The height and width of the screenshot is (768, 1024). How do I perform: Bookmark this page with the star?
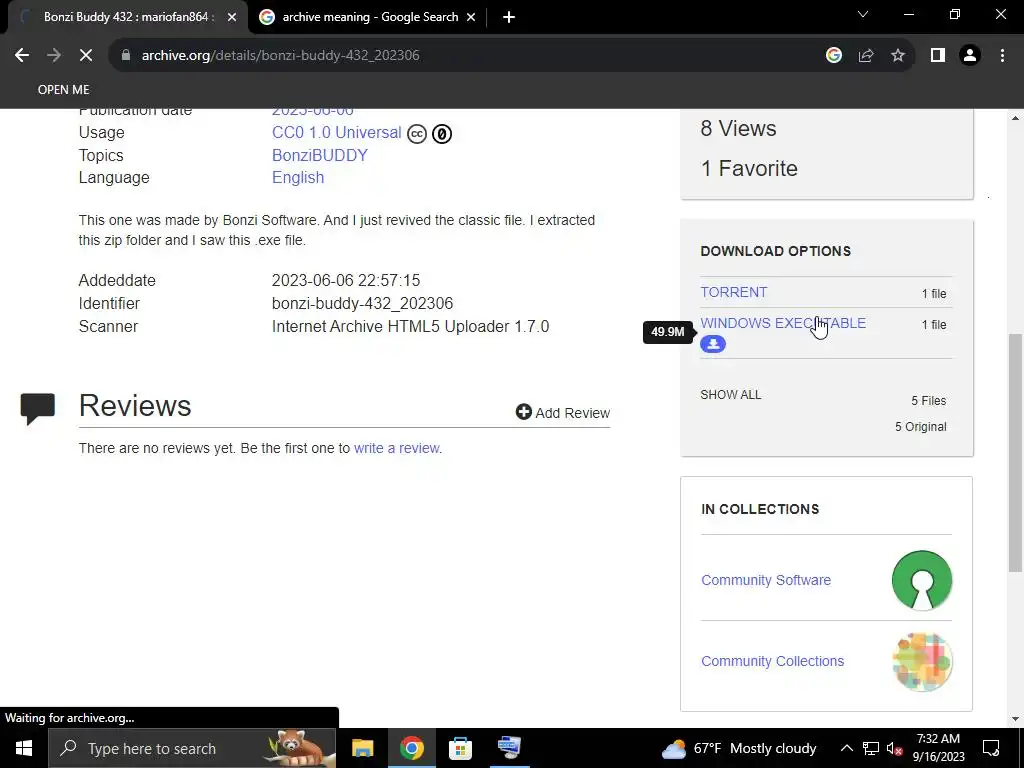point(898,56)
